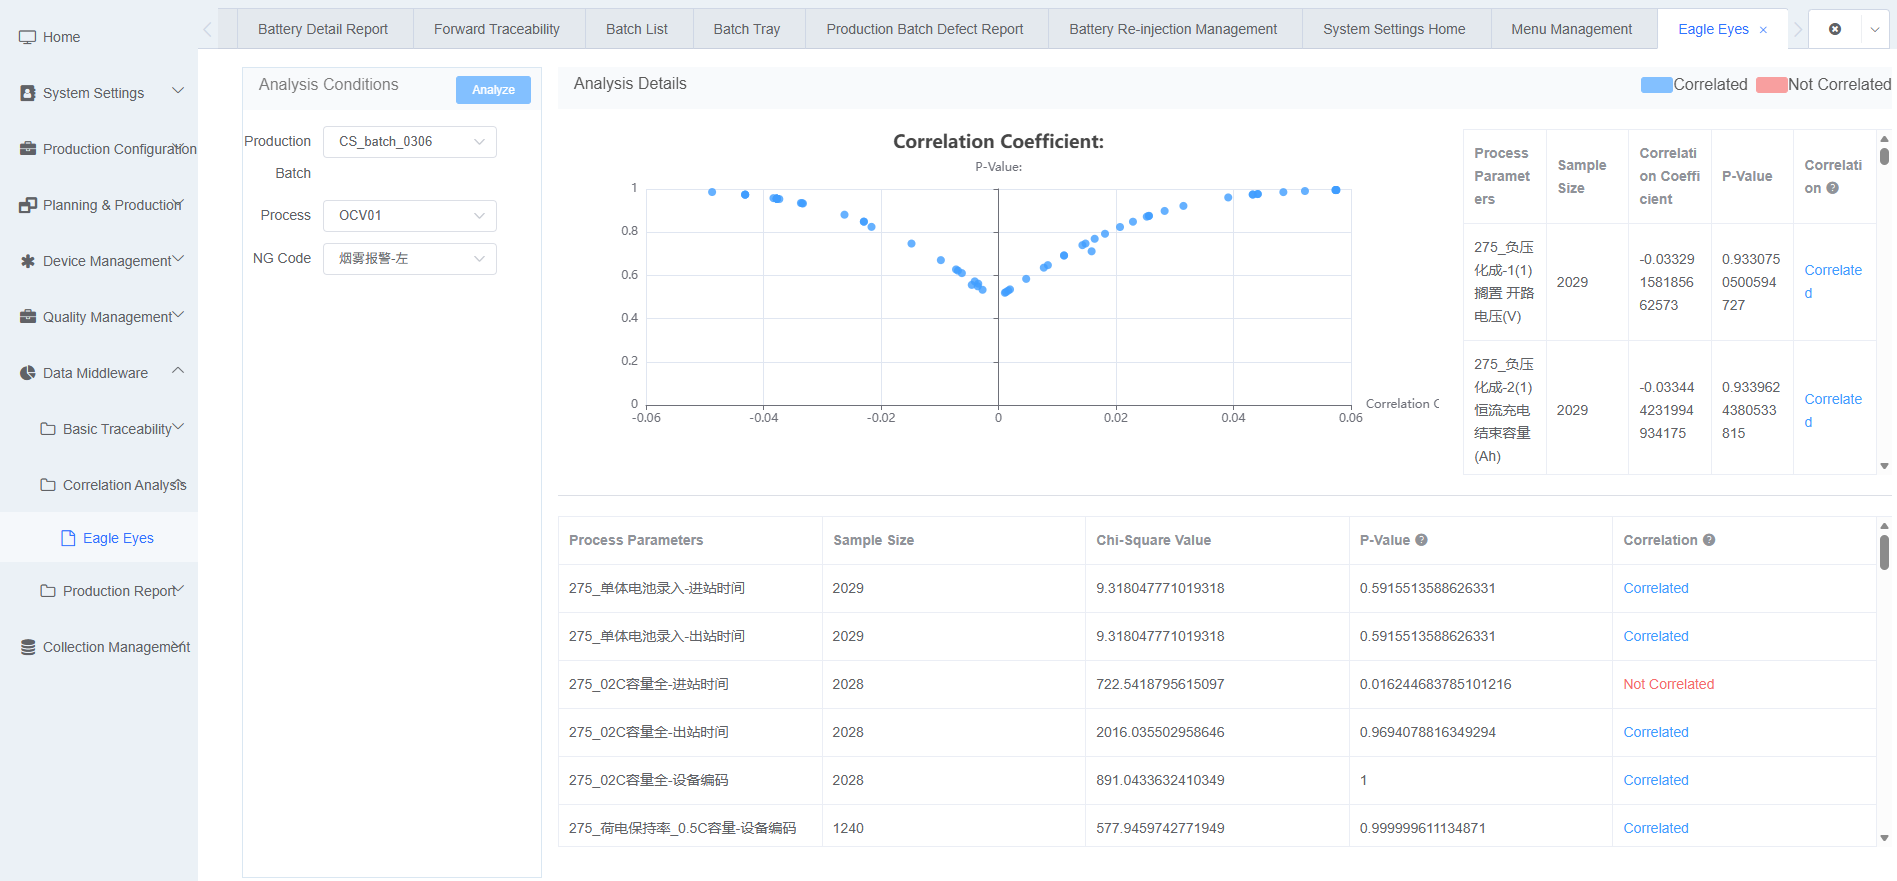Screen dimensions: 1897x881
Task: Expand the Quality Management chevron
Action: click(178, 315)
